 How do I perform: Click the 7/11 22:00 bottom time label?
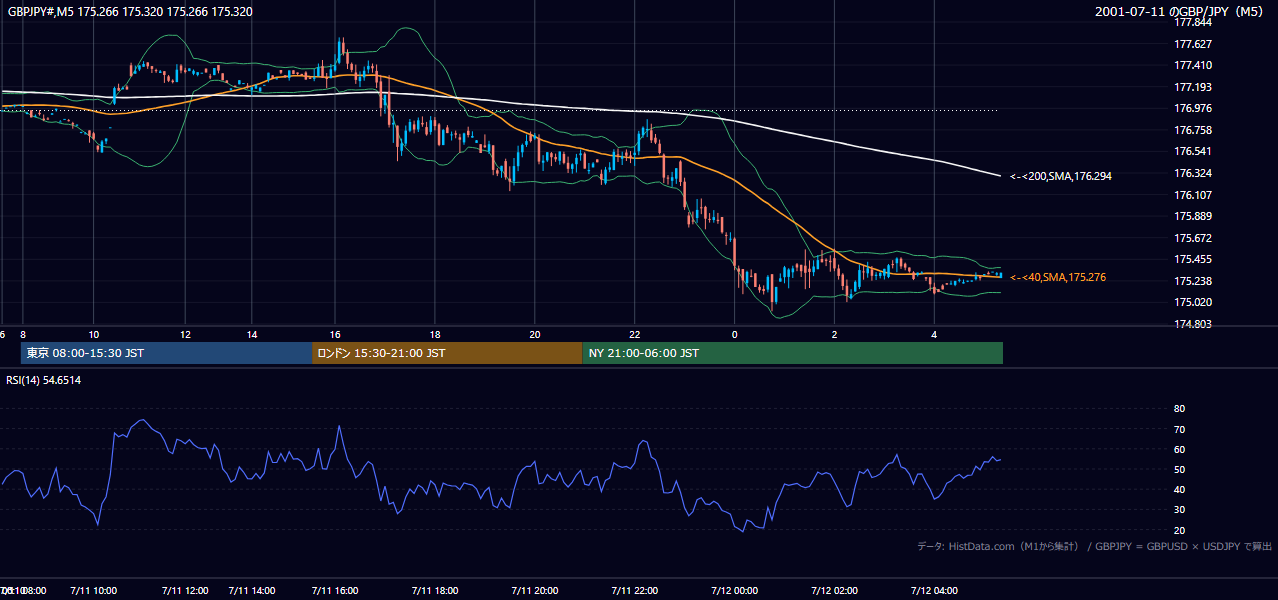[x=634, y=591]
